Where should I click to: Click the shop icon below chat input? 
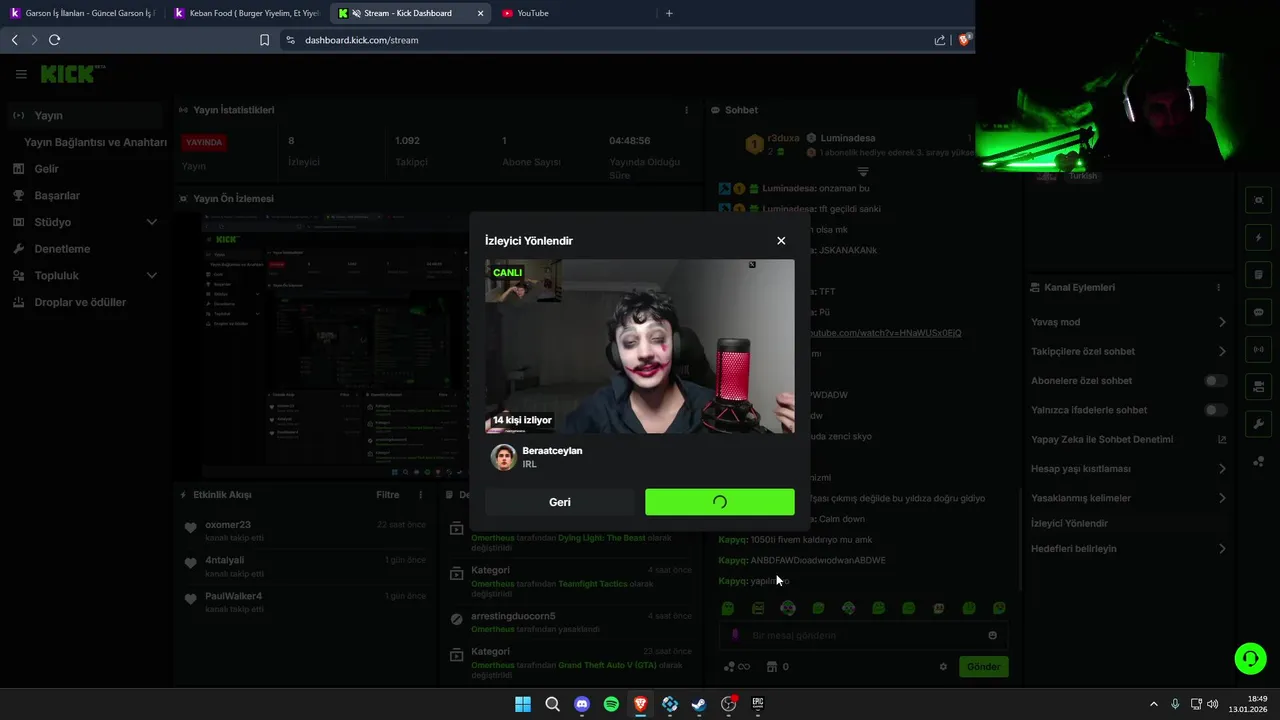click(772, 667)
